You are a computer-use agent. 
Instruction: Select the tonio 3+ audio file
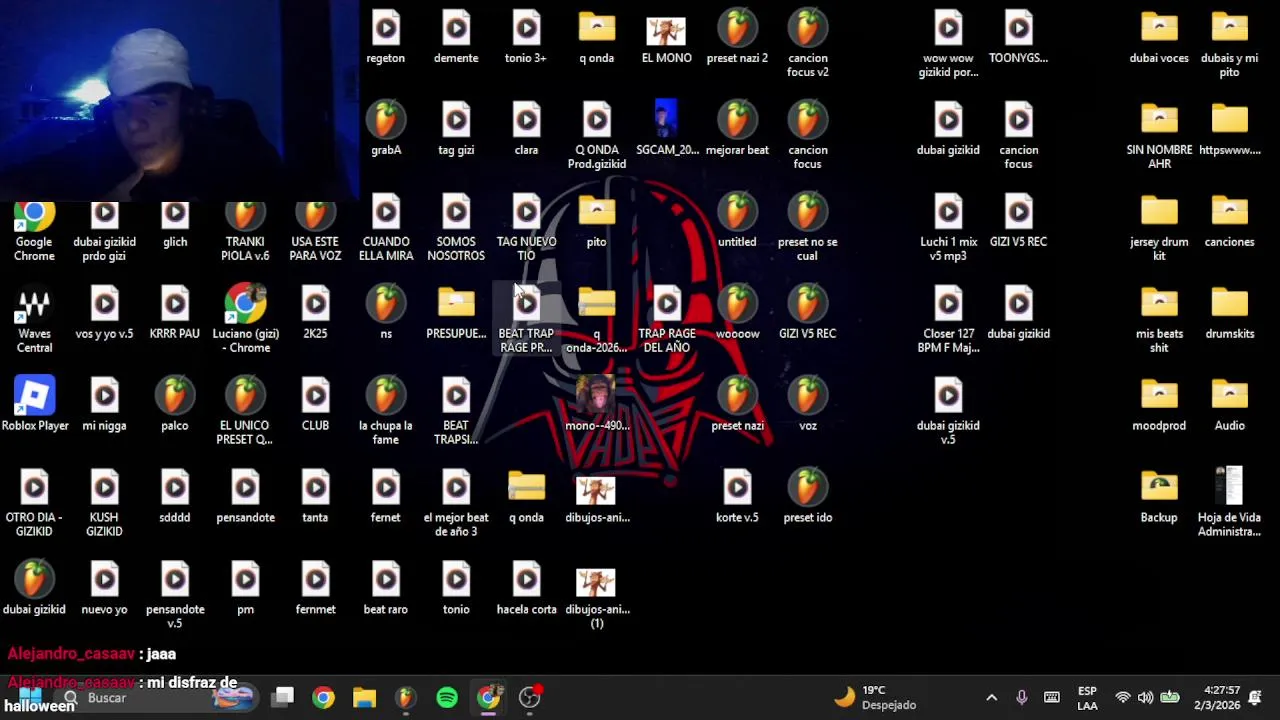point(526,38)
